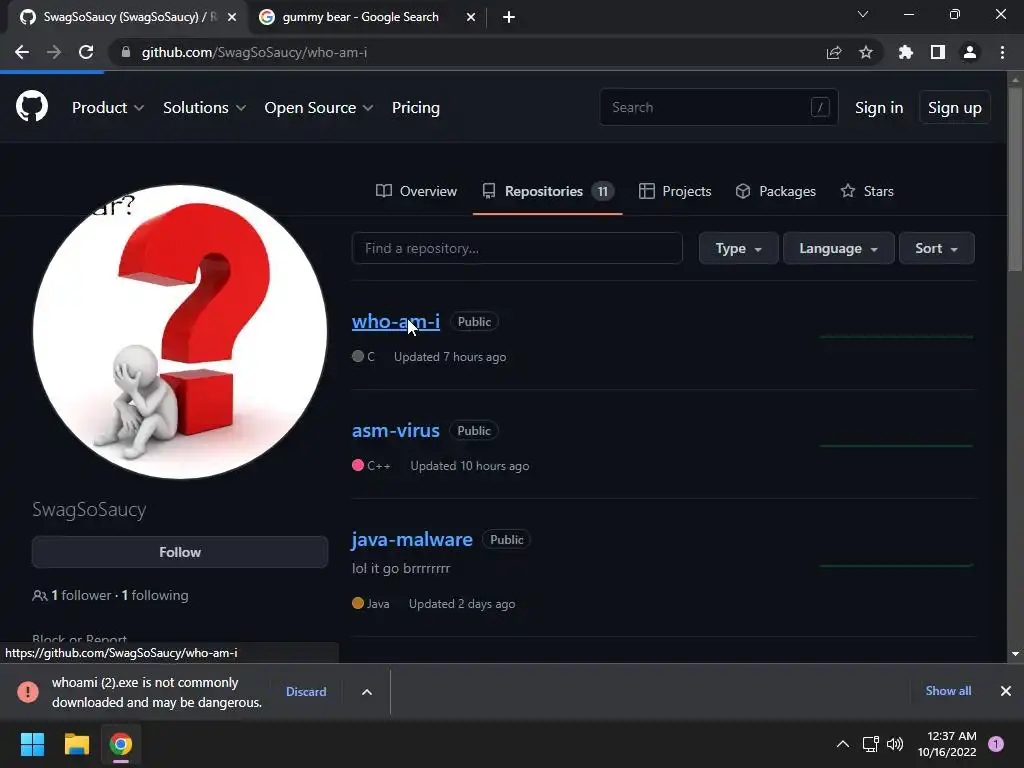
Task: Close the gummy bear Google Search tab
Action: point(471,17)
